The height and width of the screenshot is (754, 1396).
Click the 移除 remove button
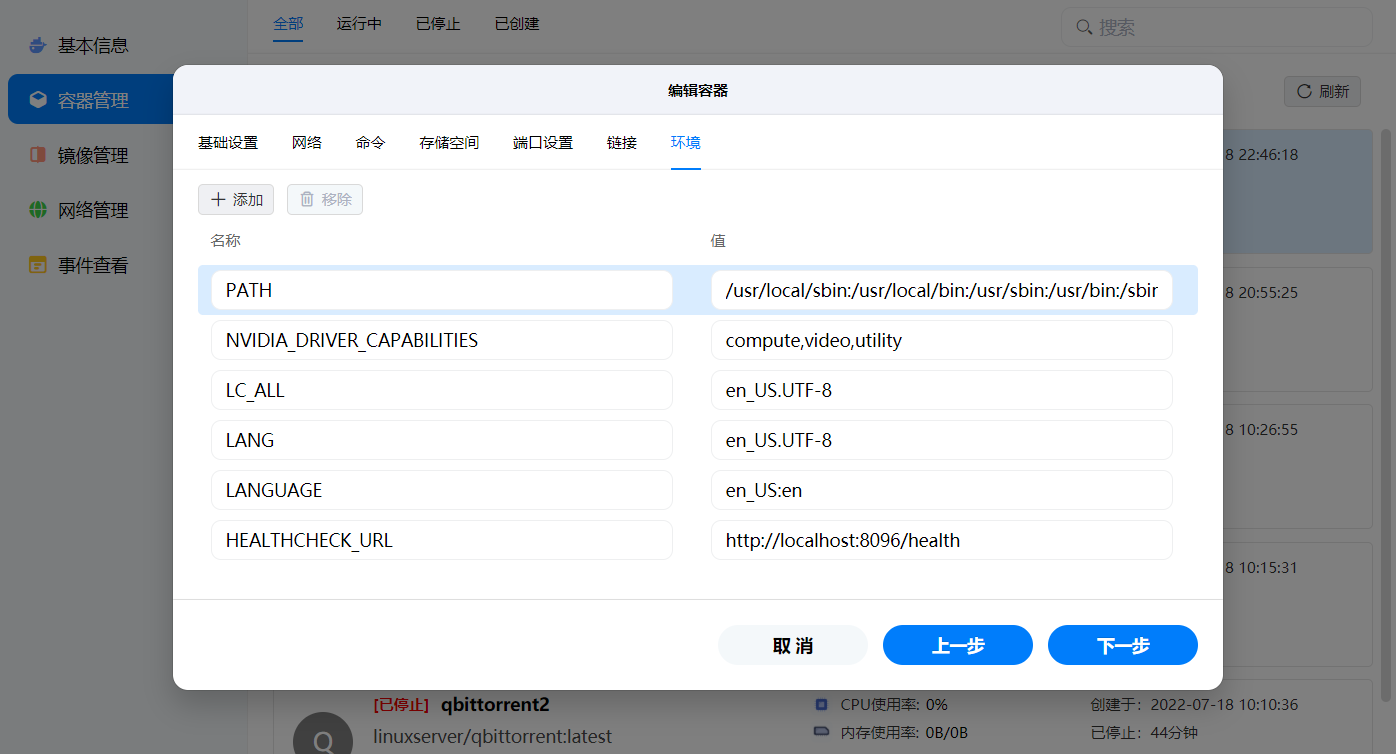(325, 199)
